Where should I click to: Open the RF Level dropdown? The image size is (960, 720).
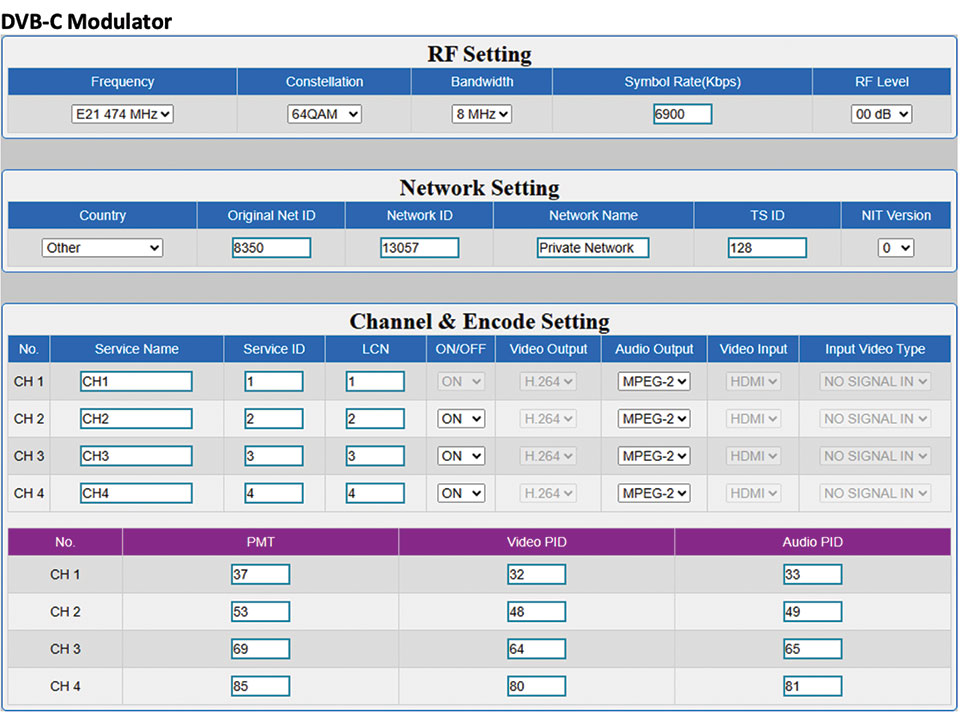pyautogui.click(x=881, y=114)
